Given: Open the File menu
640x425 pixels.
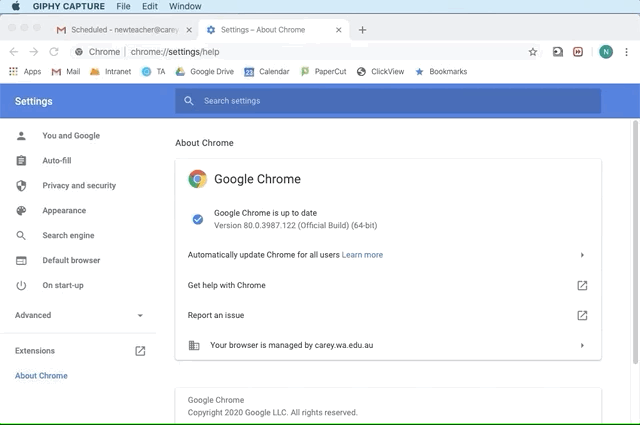Looking at the screenshot, I should pos(123,6).
